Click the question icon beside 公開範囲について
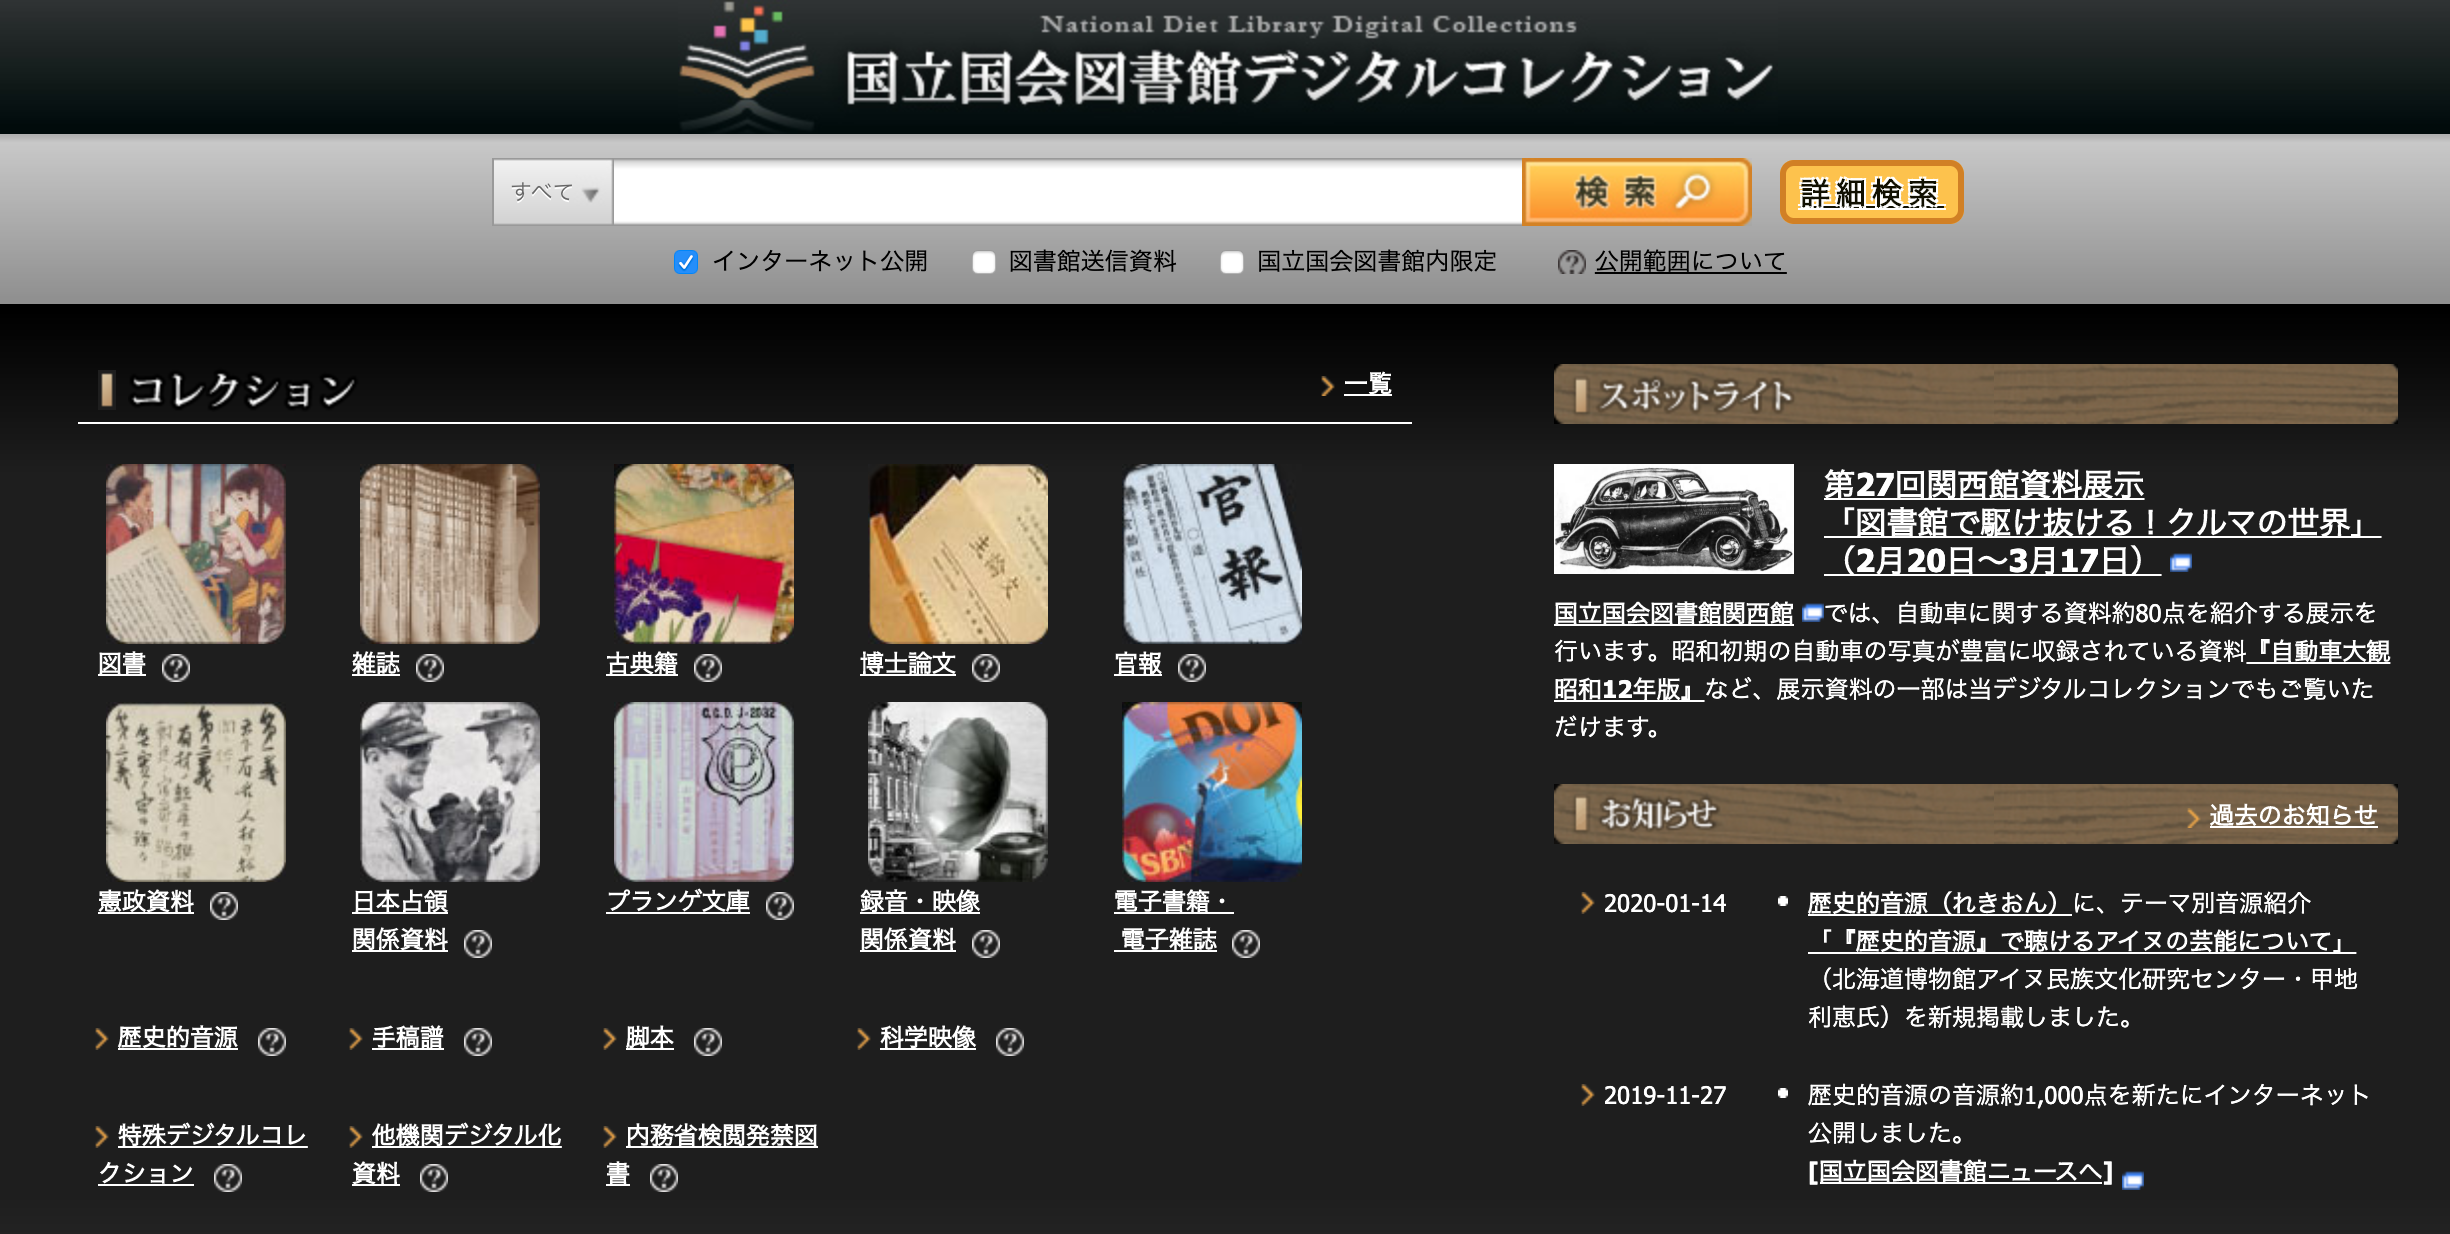 point(1571,262)
